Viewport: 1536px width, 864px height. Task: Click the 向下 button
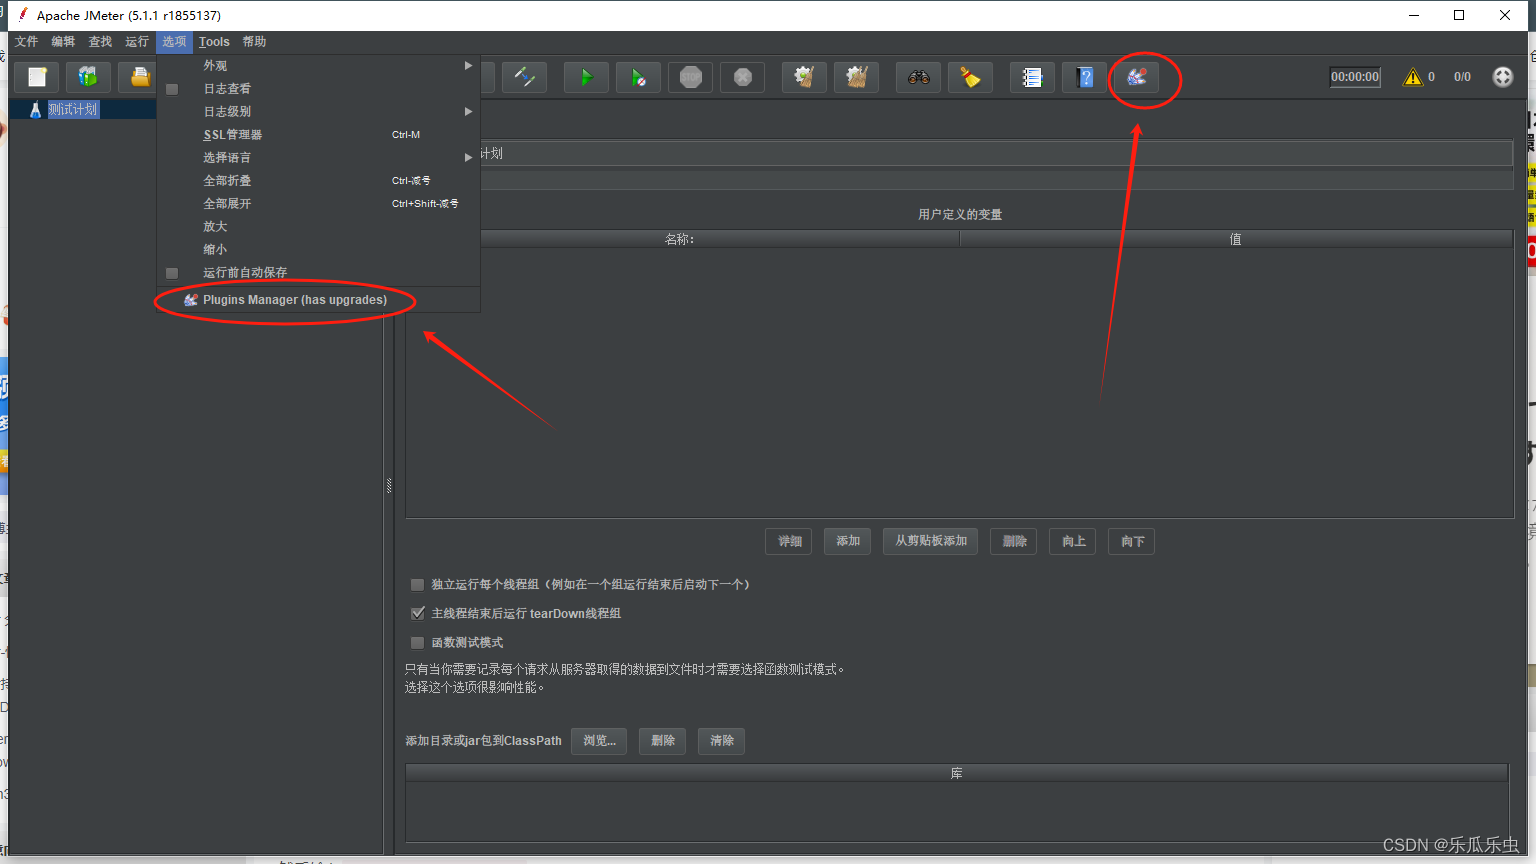(x=1132, y=541)
